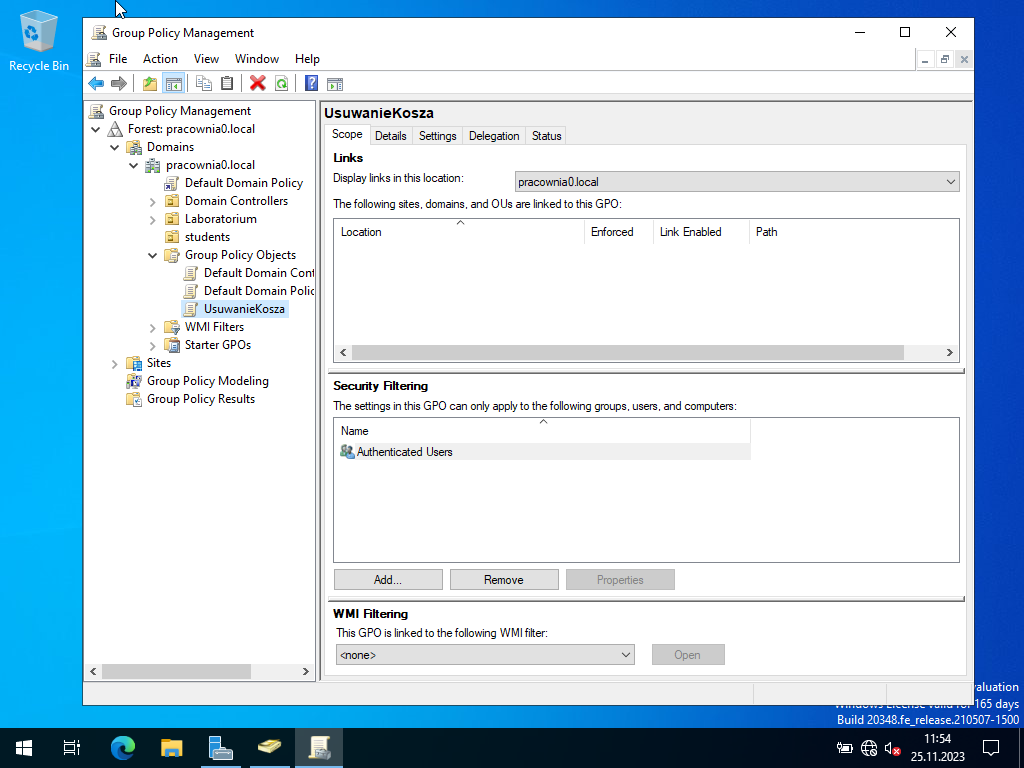The width and height of the screenshot is (1024, 768).
Task: Open Server Manager from the taskbar
Action: click(x=220, y=747)
